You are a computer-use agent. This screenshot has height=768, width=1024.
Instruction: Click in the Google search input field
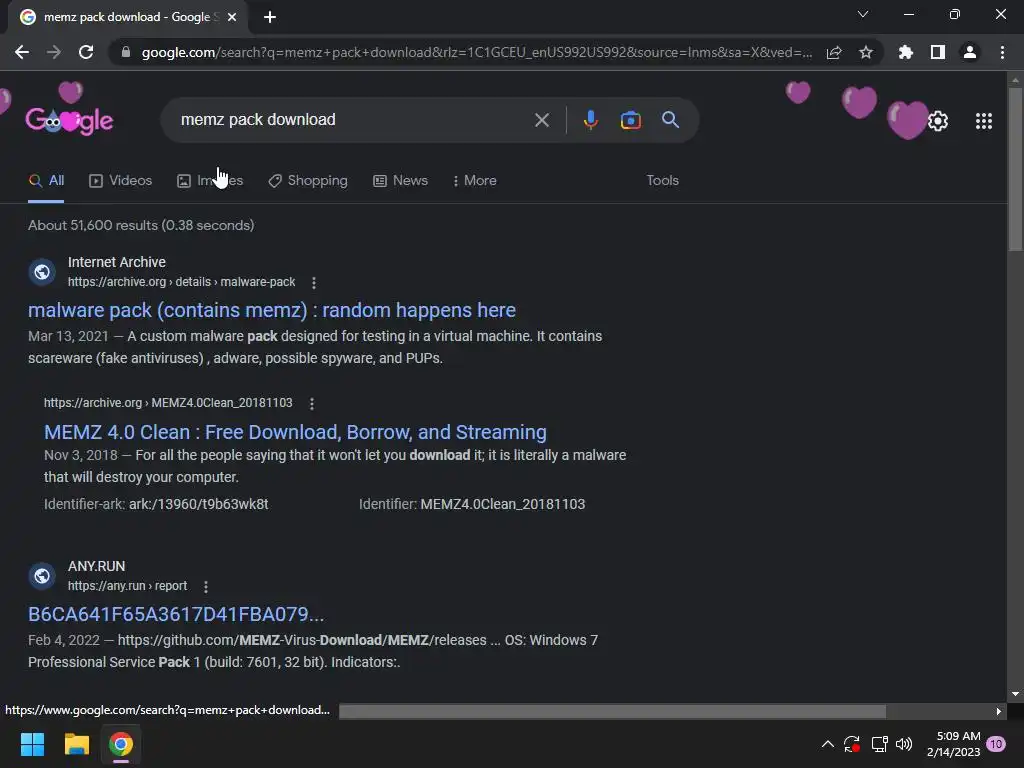tap(353, 120)
